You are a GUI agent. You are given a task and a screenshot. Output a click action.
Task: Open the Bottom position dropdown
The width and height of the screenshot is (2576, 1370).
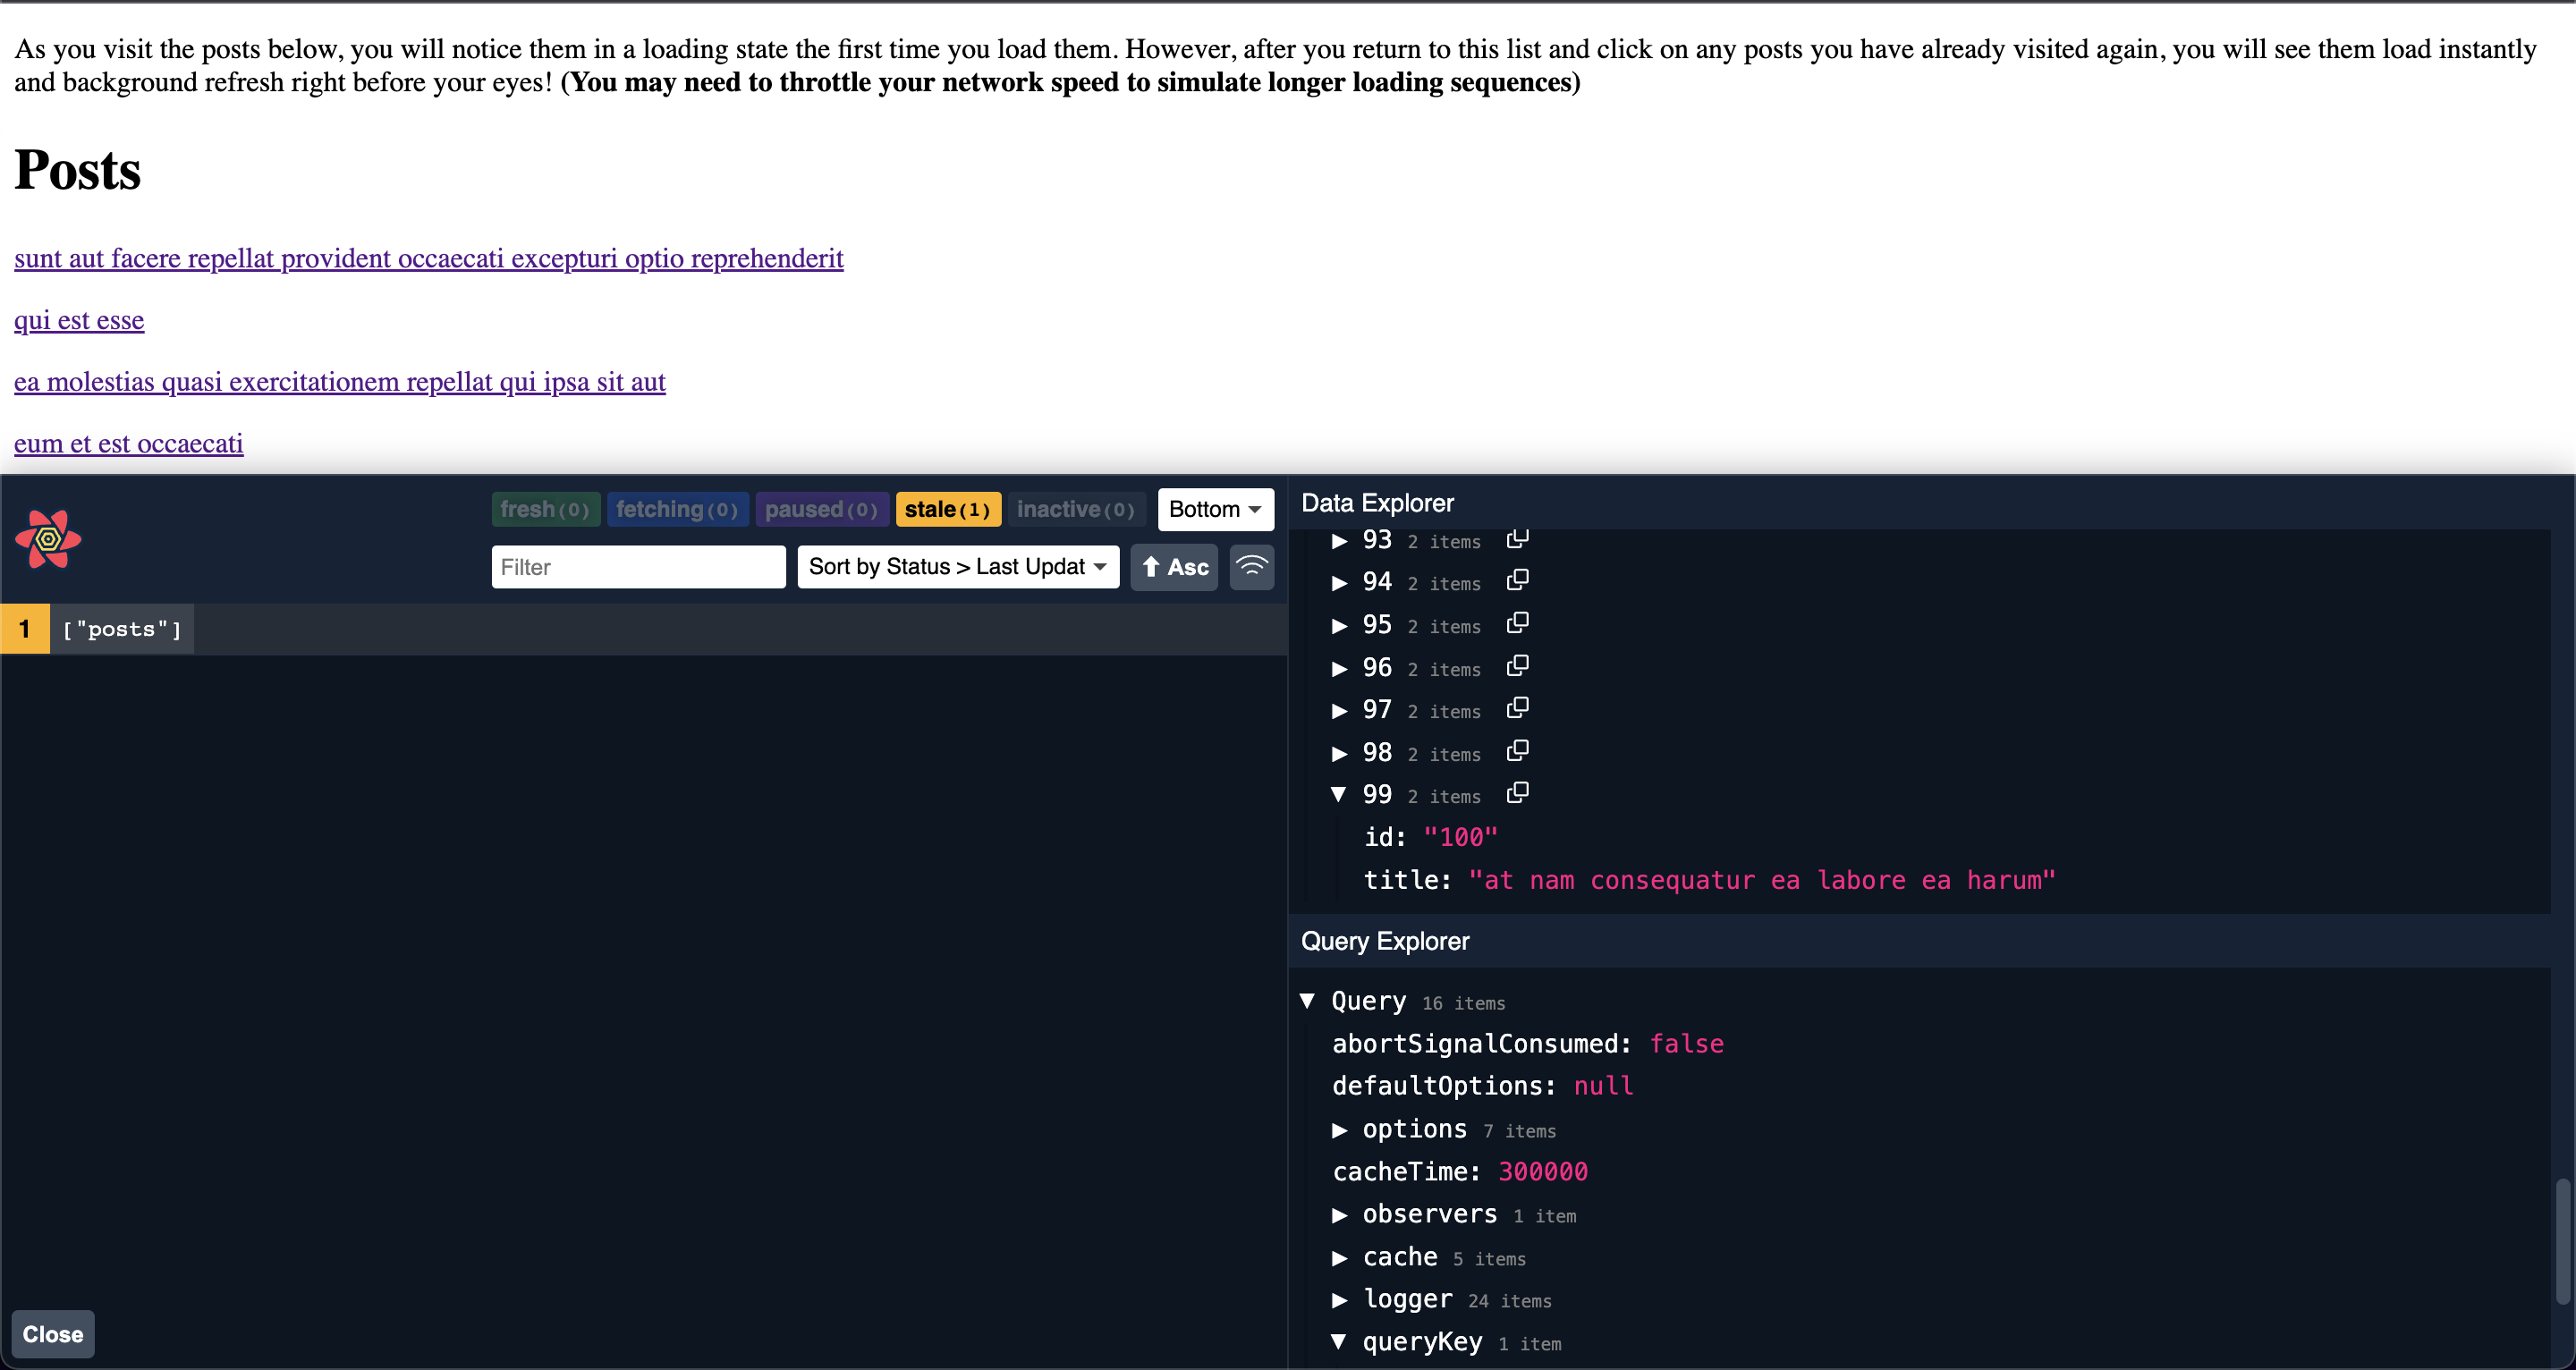click(1215, 509)
